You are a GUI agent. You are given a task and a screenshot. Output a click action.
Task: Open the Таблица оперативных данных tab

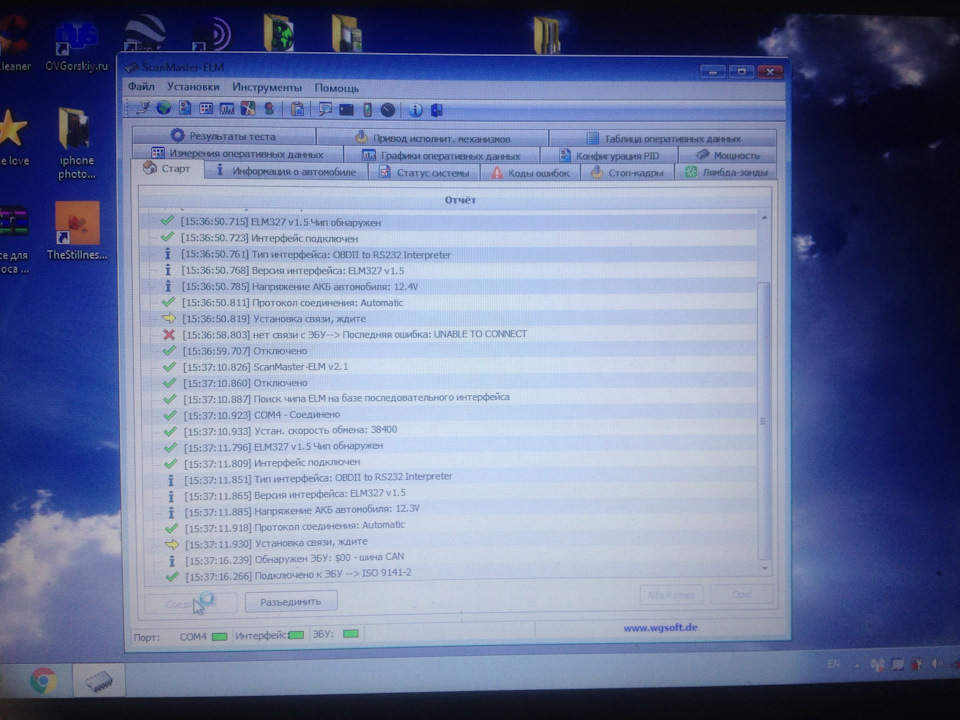coord(663,138)
